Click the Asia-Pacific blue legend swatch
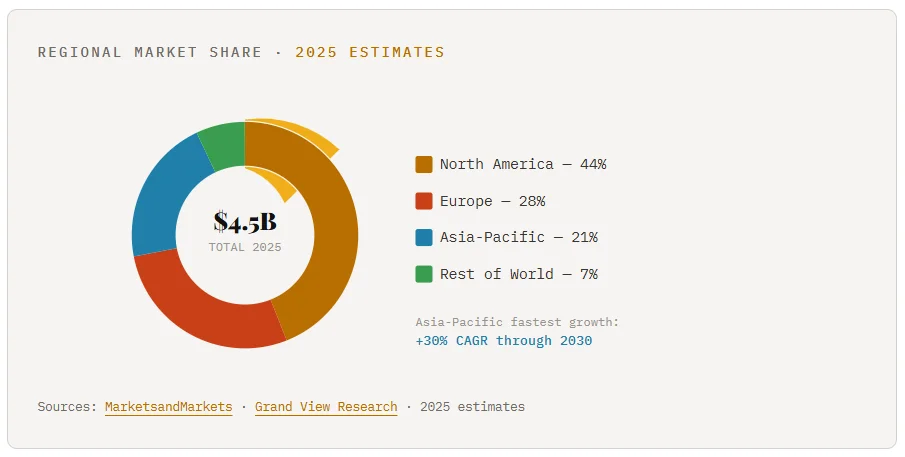 424,237
